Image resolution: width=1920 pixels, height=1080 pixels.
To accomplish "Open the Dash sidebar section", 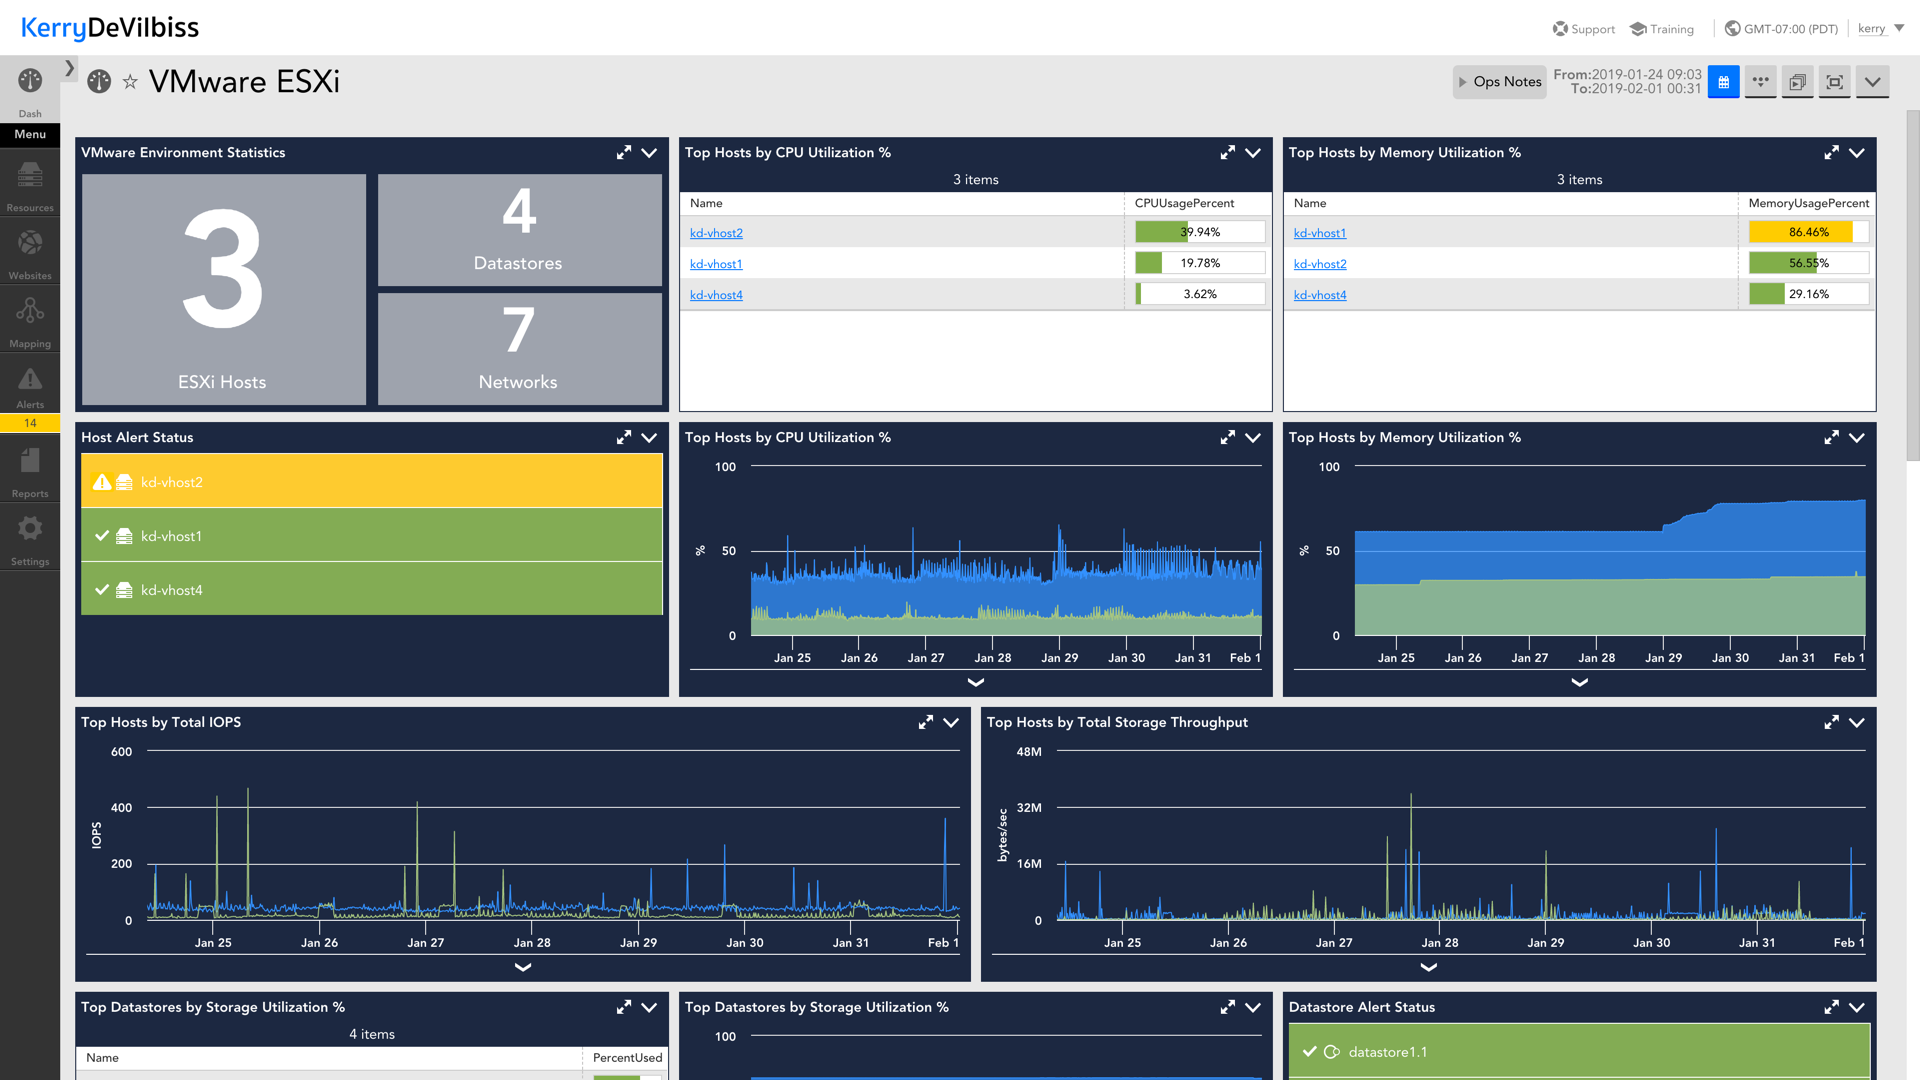I will [x=30, y=91].
